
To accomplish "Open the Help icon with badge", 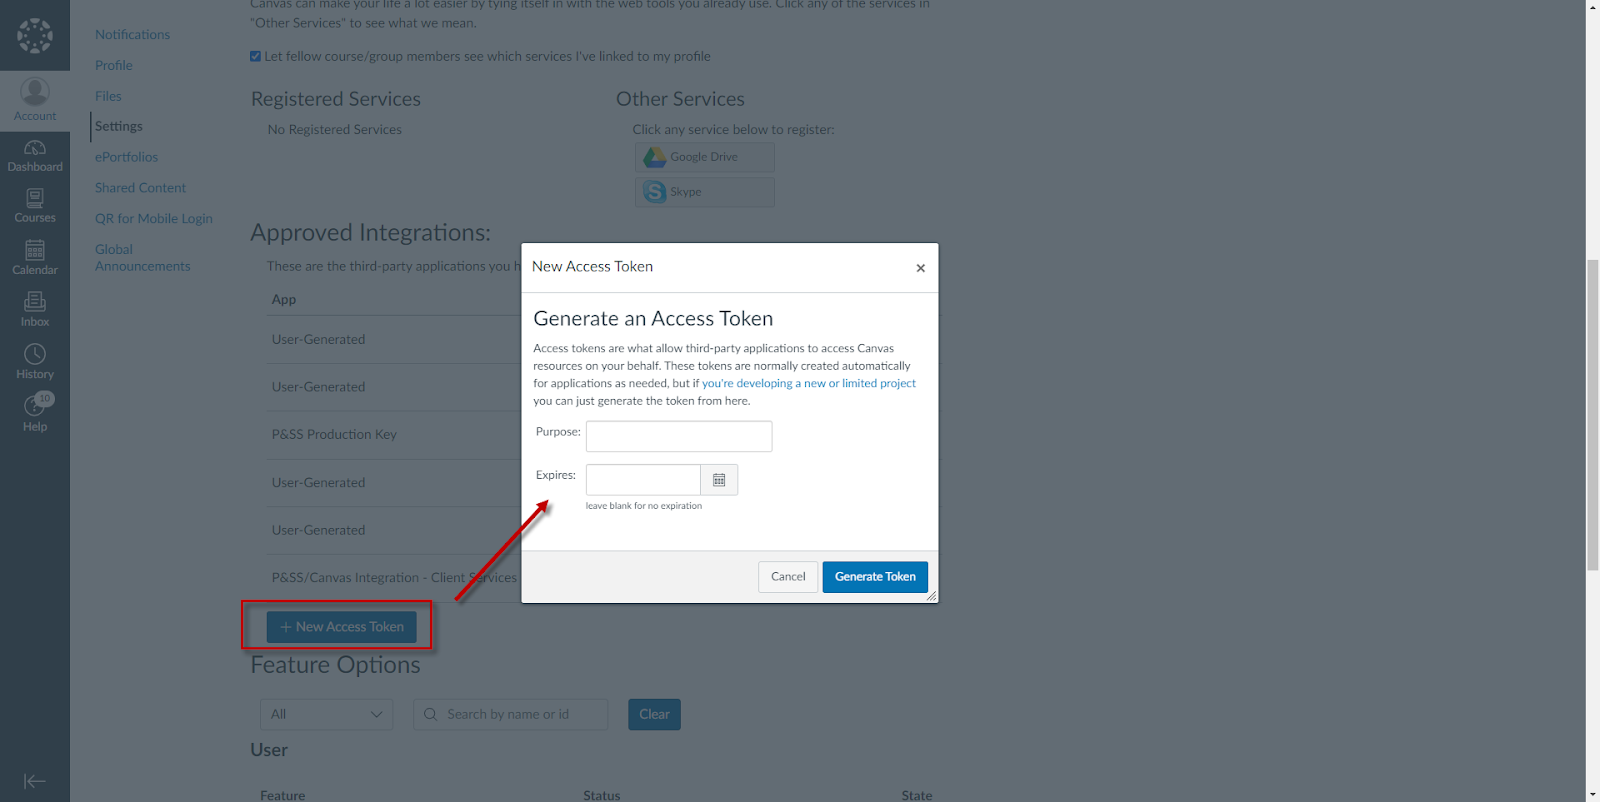I will click(35, 413).
